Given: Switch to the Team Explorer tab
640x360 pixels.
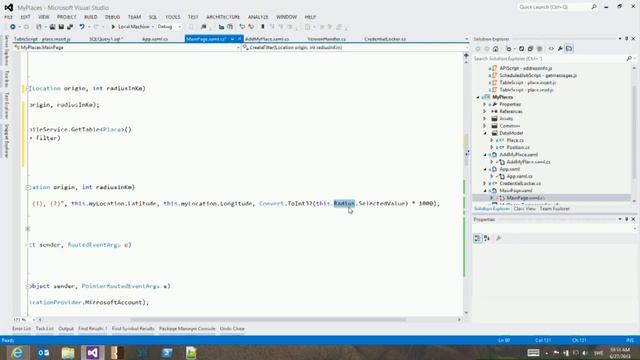Looking at the screenshot, I should (554, 209).
